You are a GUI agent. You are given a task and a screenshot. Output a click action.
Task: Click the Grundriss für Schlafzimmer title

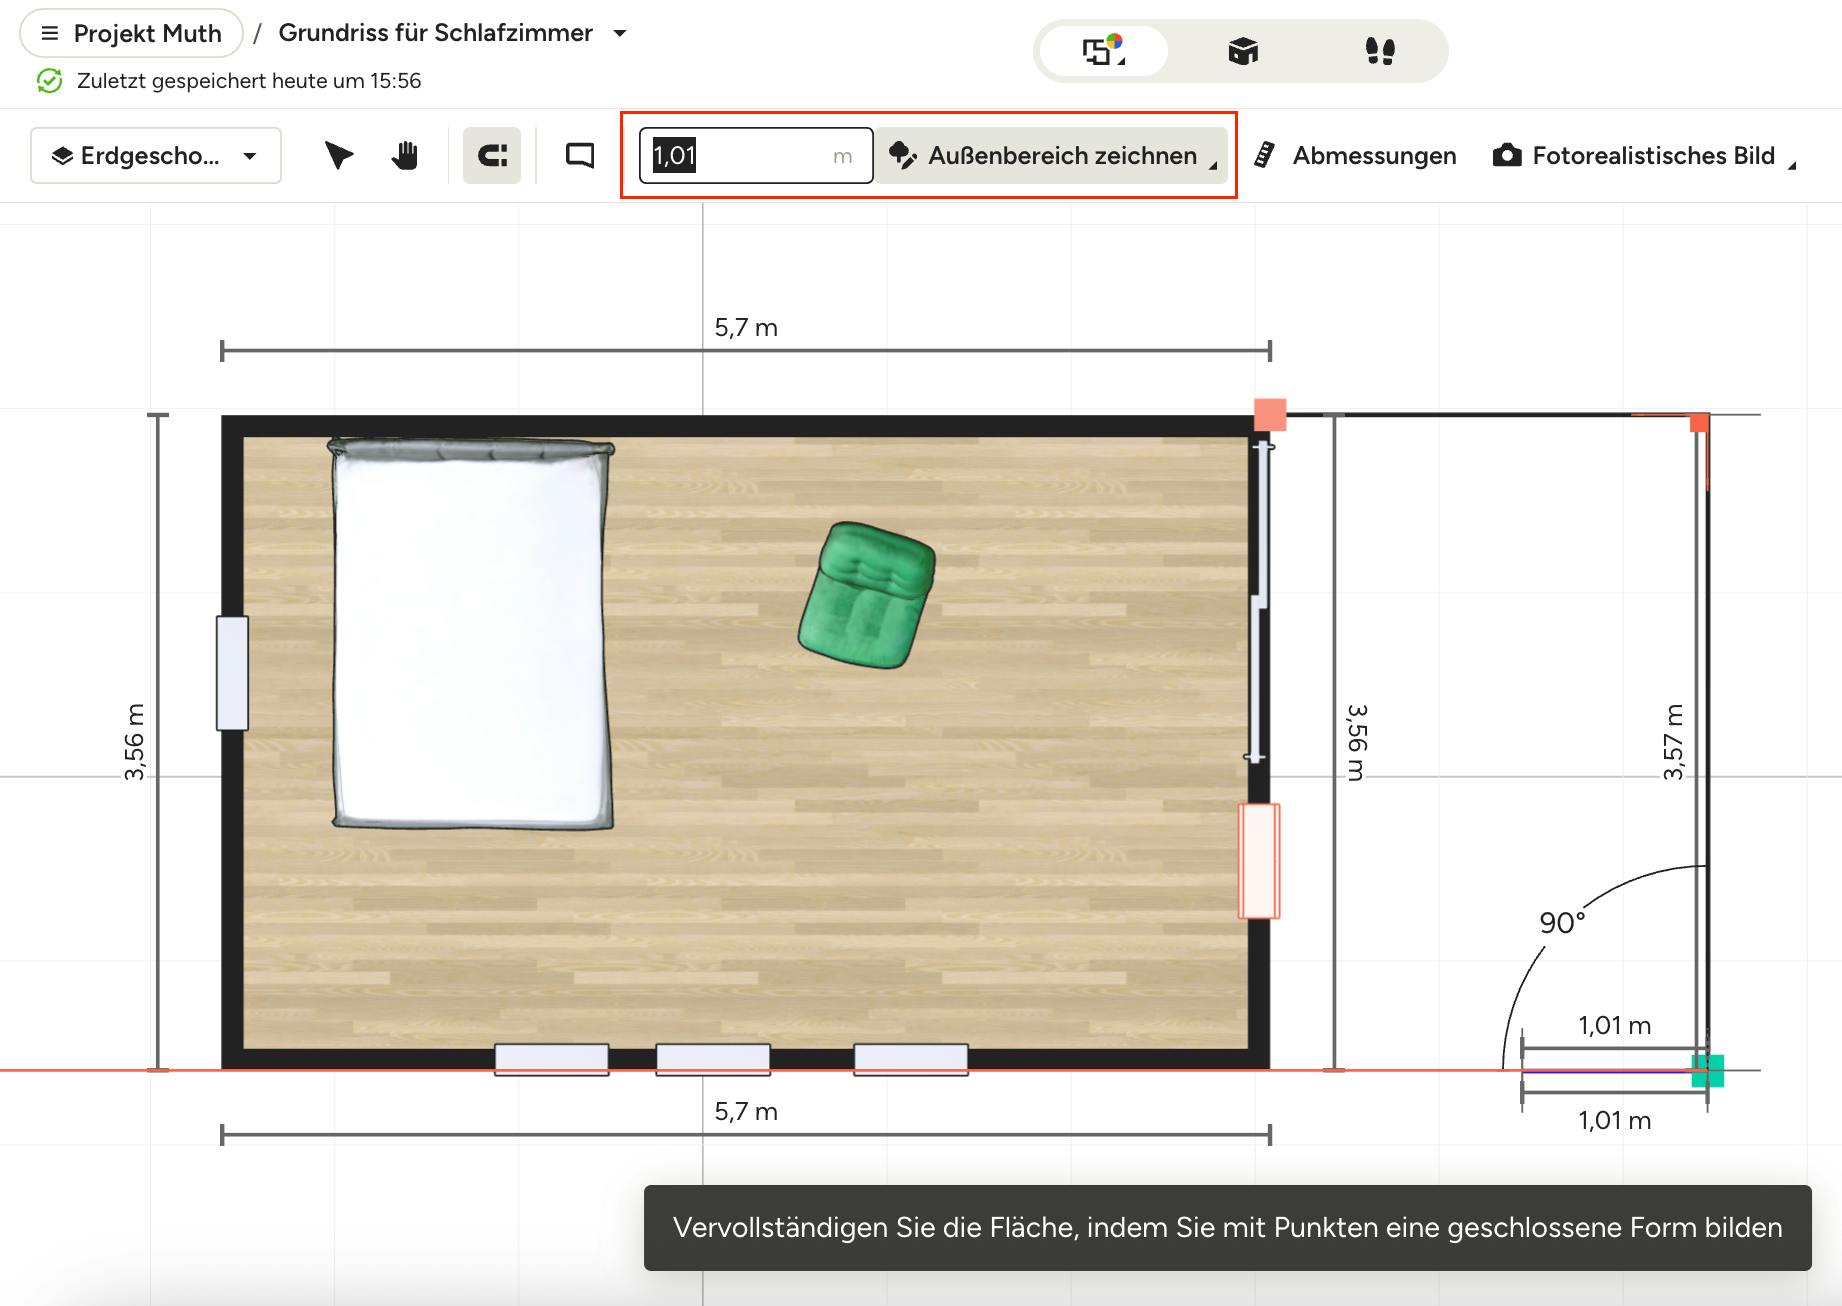click(x=436, y=33)
